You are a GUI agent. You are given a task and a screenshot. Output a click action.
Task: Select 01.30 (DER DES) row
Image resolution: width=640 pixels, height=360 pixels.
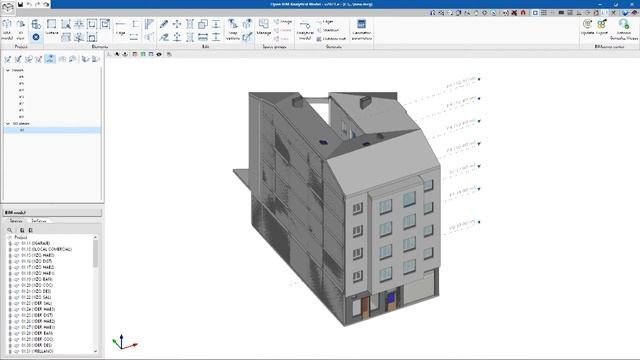(36, 345)
